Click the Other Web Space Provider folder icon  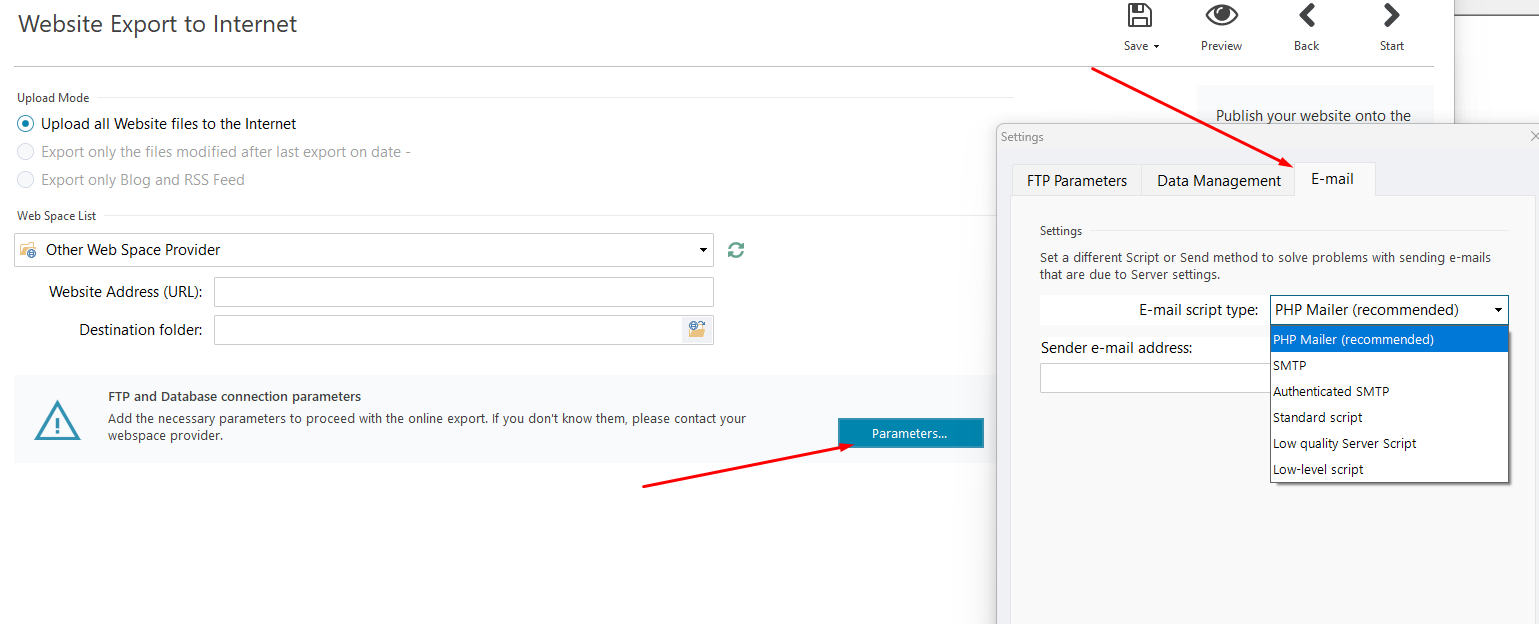(x=29, y=250)
